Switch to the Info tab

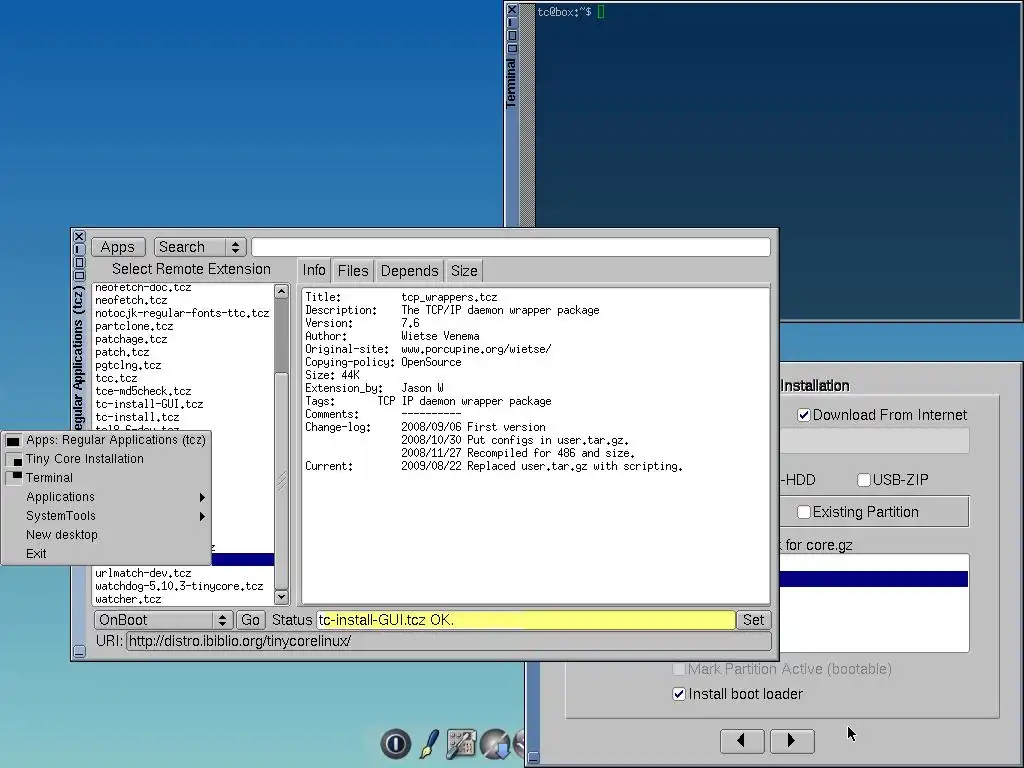pyautogui.click(x=314, y=270)
